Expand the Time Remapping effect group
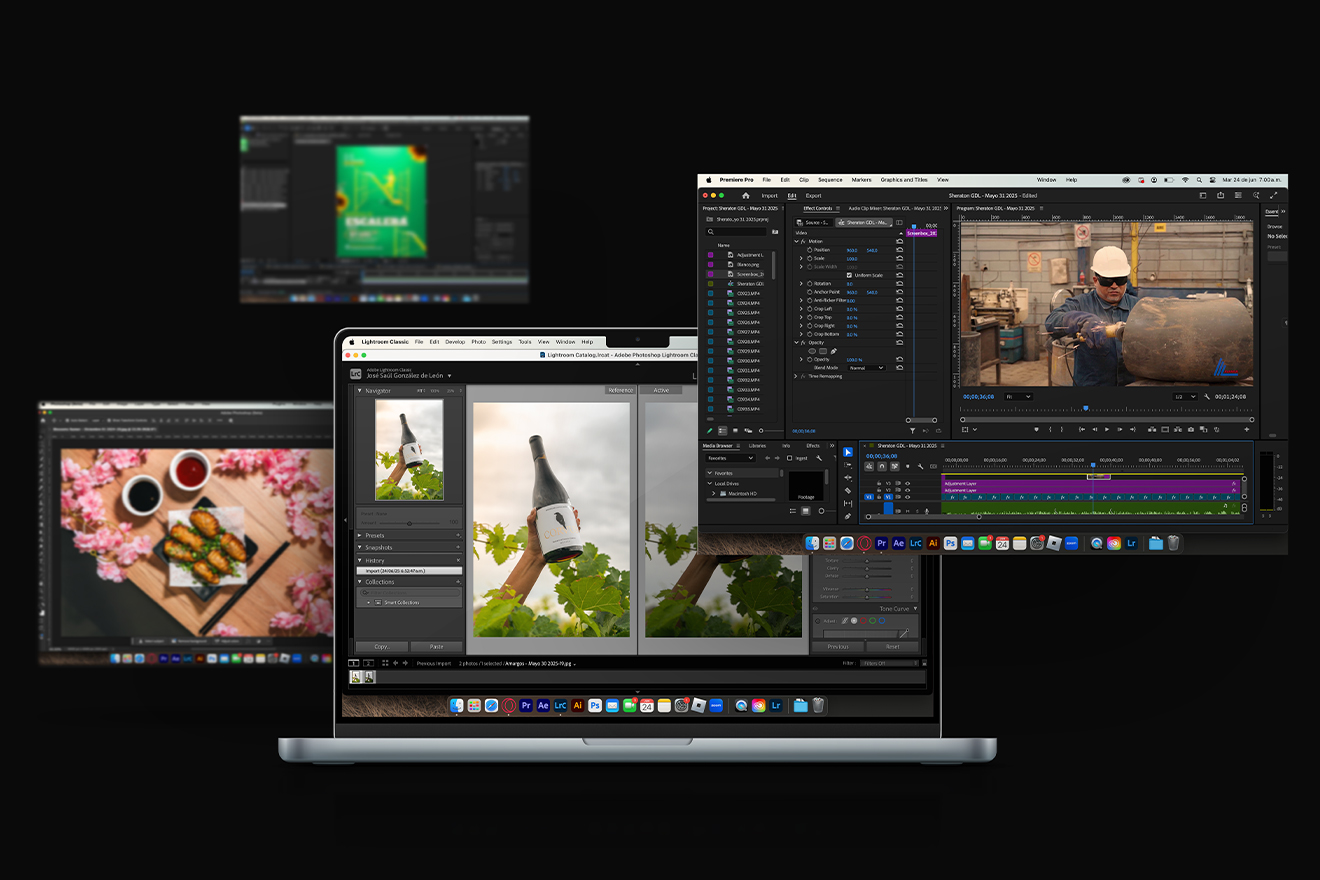Viewport: 1320px width, 880px height. pyautogui.click(x=797, y=376)
